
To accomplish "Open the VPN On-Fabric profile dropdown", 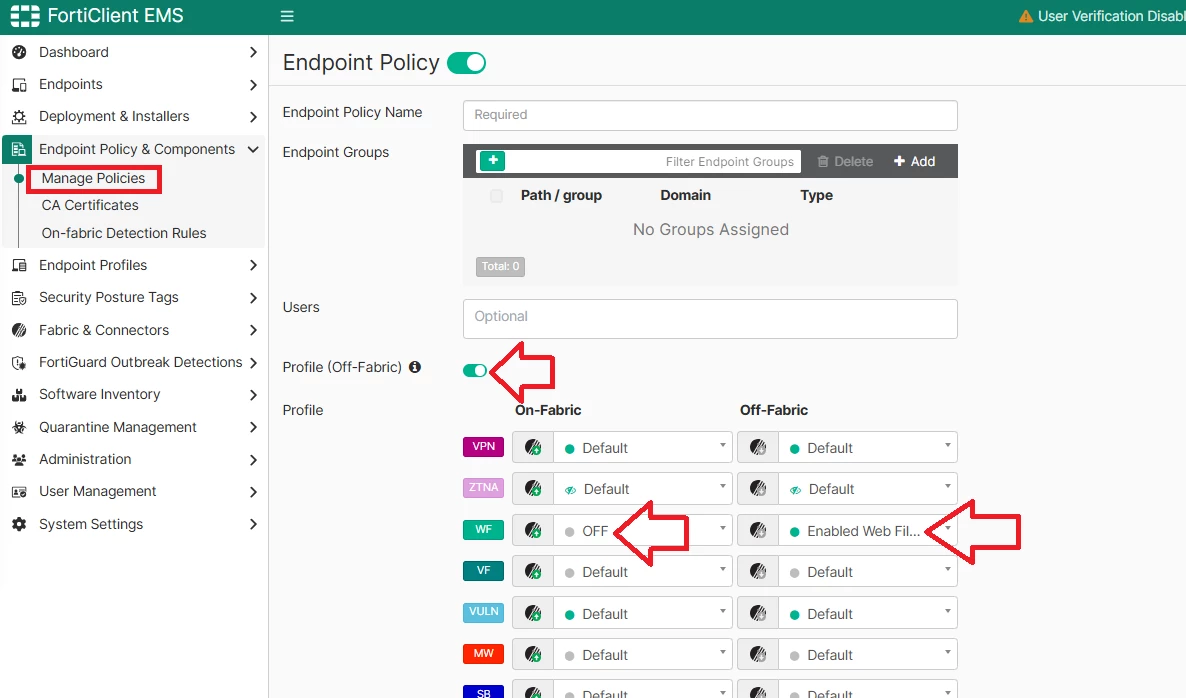I will (642, 447).
